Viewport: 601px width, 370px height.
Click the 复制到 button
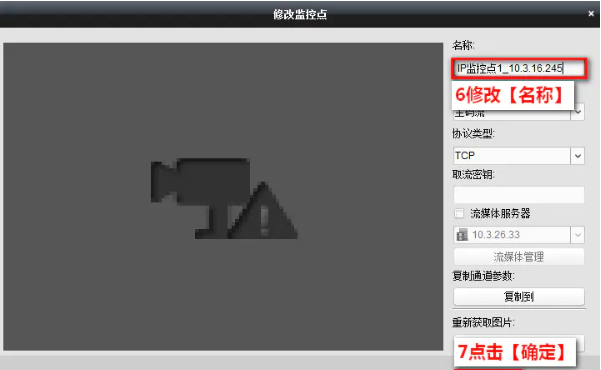519,296
